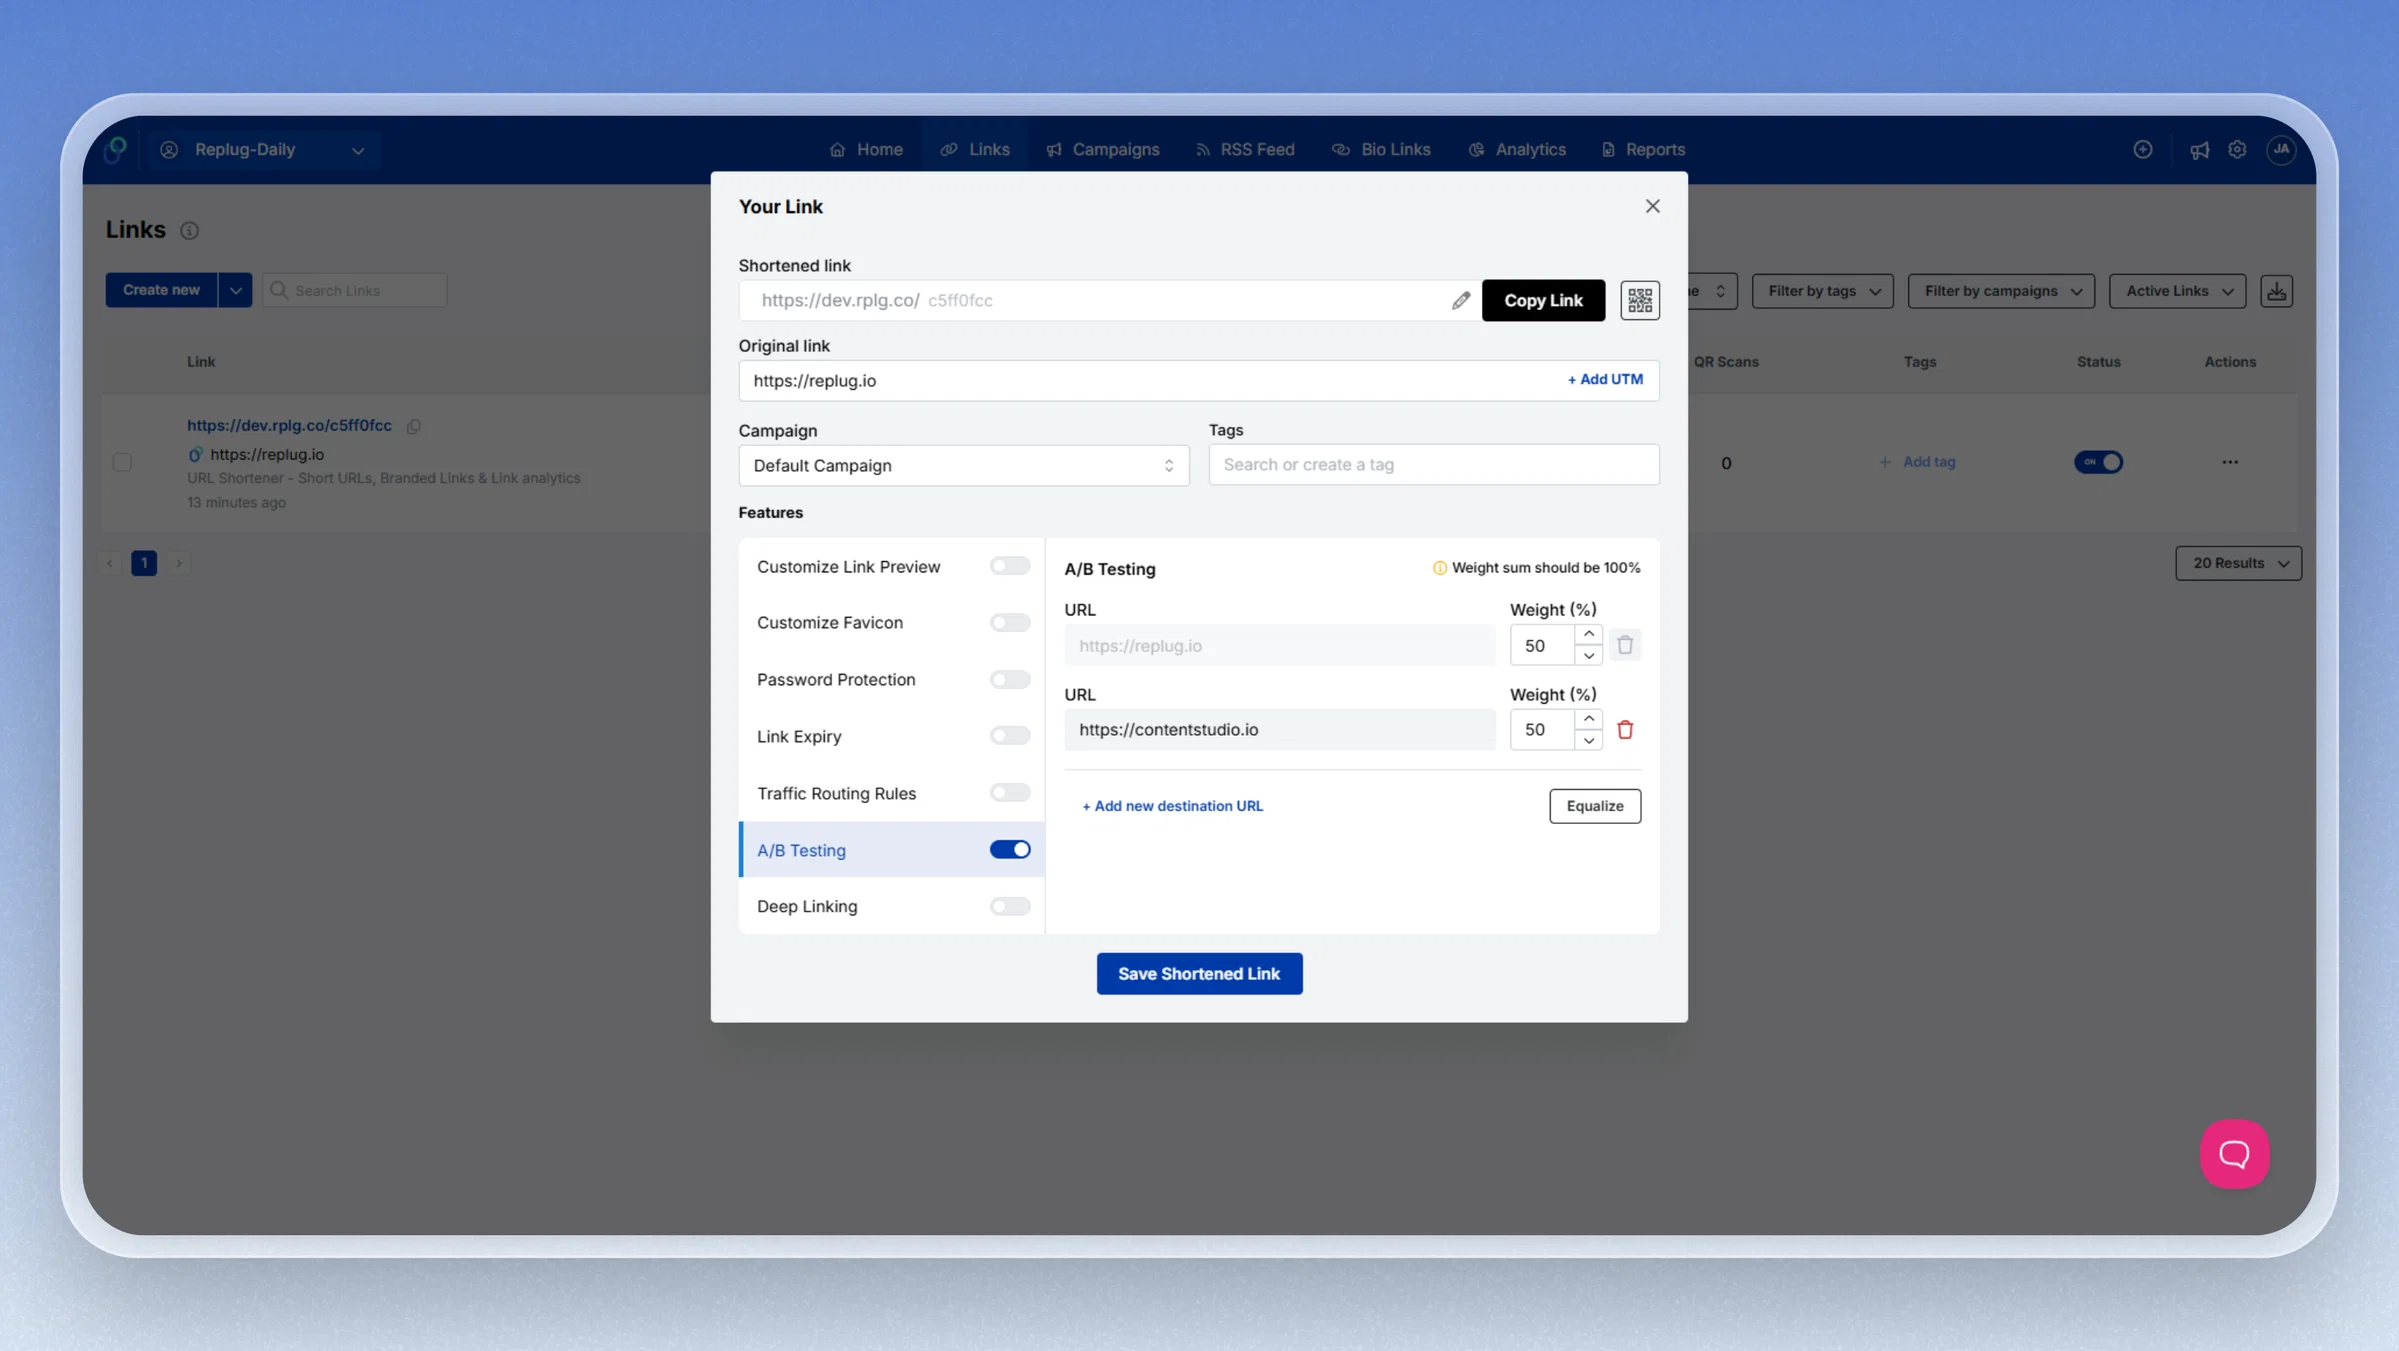Click the pencil icon to edit the shortened link

(x=1460, y=300)
